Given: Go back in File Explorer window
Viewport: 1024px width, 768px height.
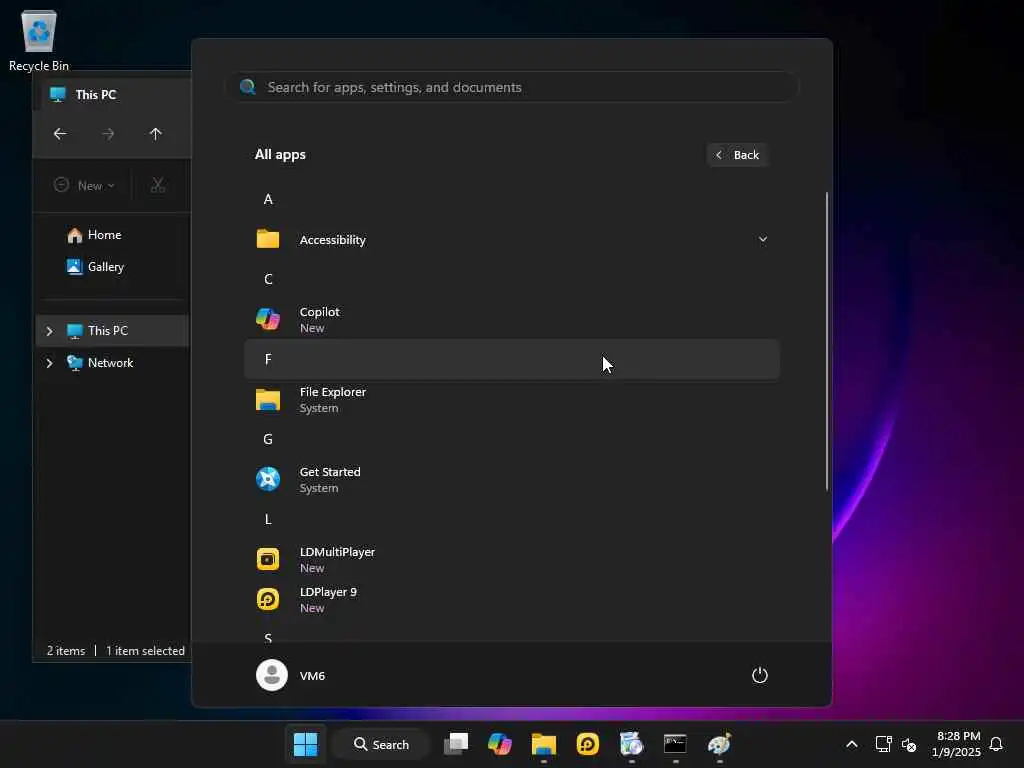Looking at the screenshot, I should tap(60, 134).
